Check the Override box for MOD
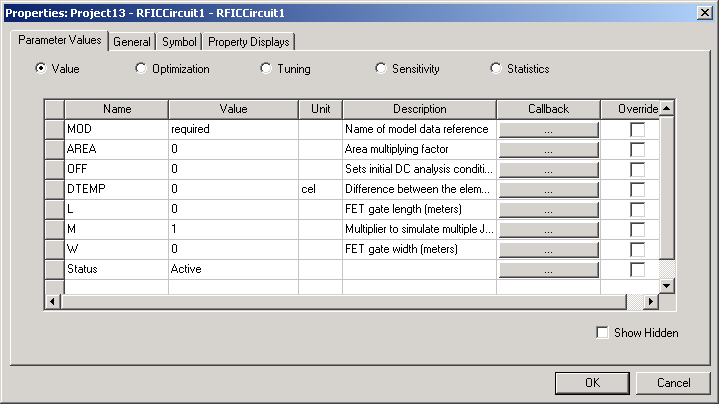The width and height of the screenshot is (719, 404). 637,129
